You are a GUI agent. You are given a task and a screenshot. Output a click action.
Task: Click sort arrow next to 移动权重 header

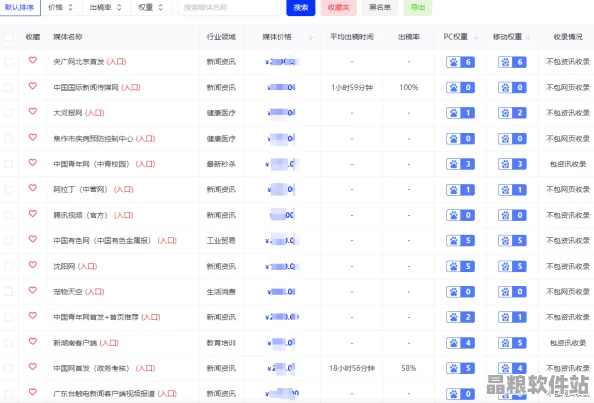click(x=528, y=37)
